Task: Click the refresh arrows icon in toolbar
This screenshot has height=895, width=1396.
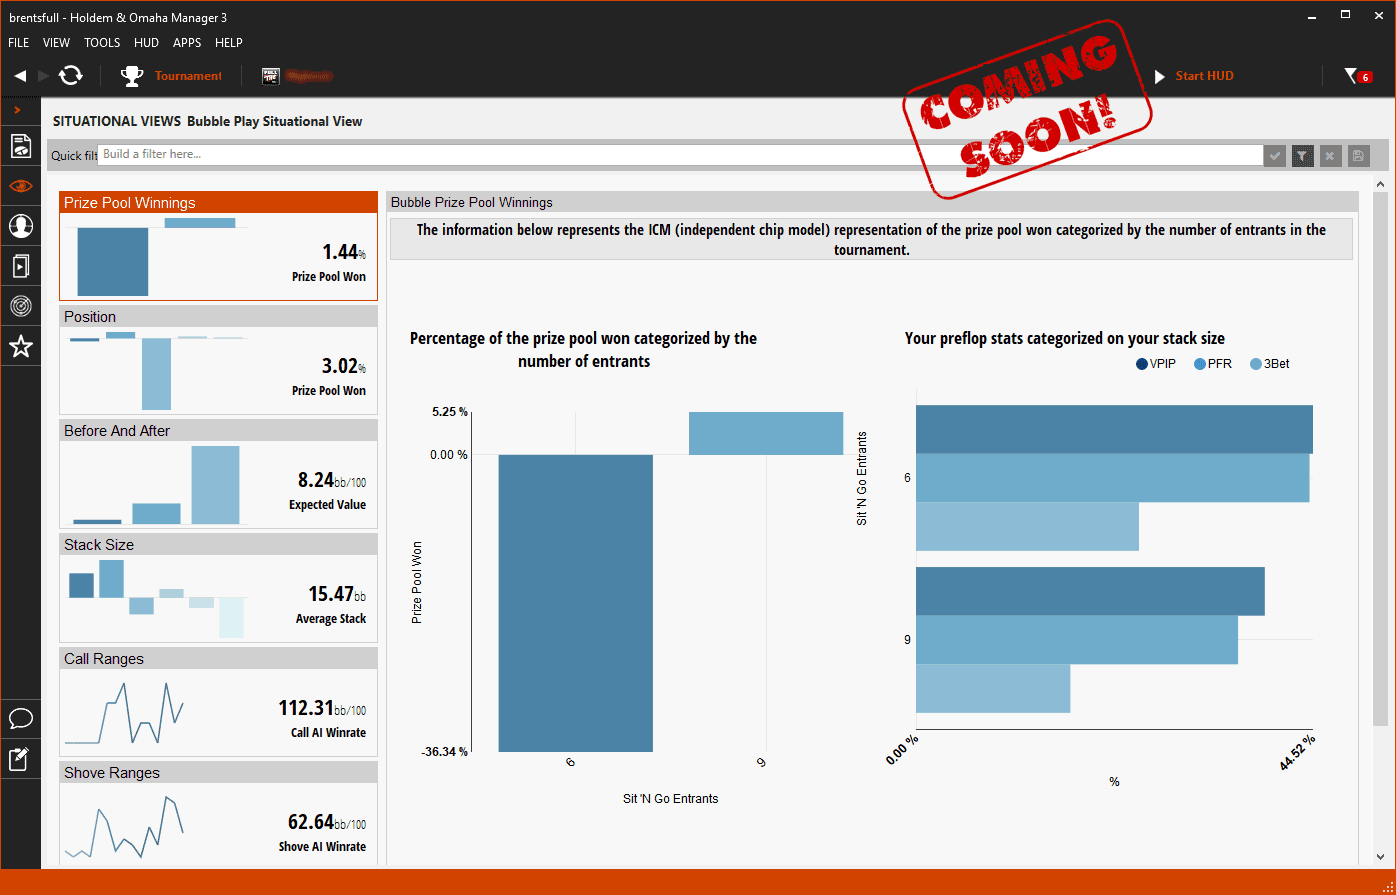Action: tap(70, 76)
